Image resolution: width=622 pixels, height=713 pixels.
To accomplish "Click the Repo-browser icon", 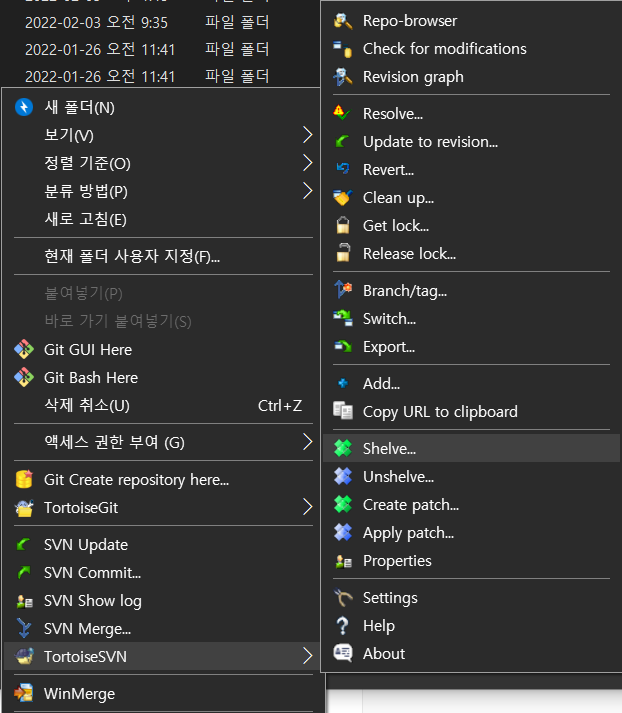I will click(343, 21).
